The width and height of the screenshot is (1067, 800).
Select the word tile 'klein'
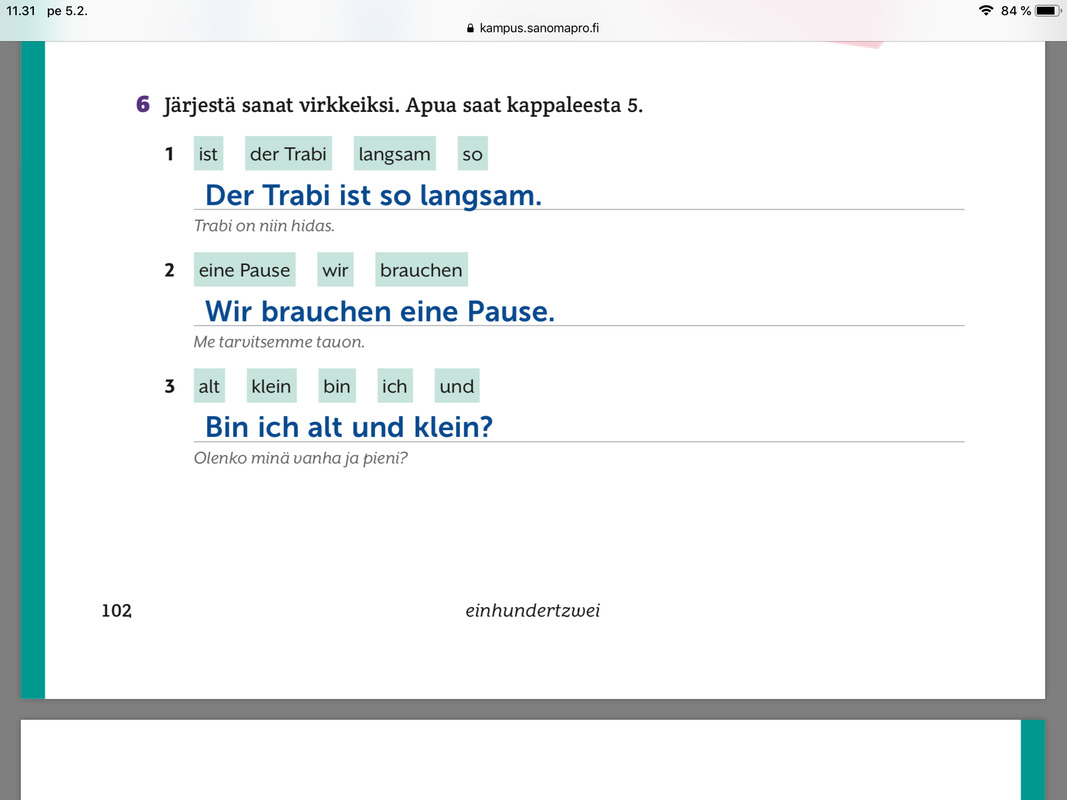coord(272,386)
